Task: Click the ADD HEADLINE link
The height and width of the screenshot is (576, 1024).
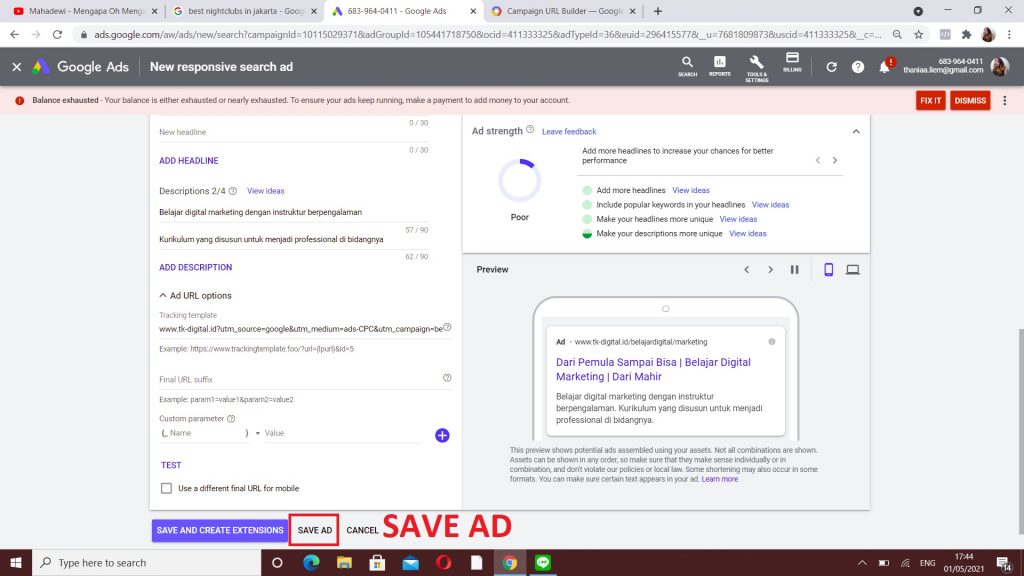Action: (188, 161)
